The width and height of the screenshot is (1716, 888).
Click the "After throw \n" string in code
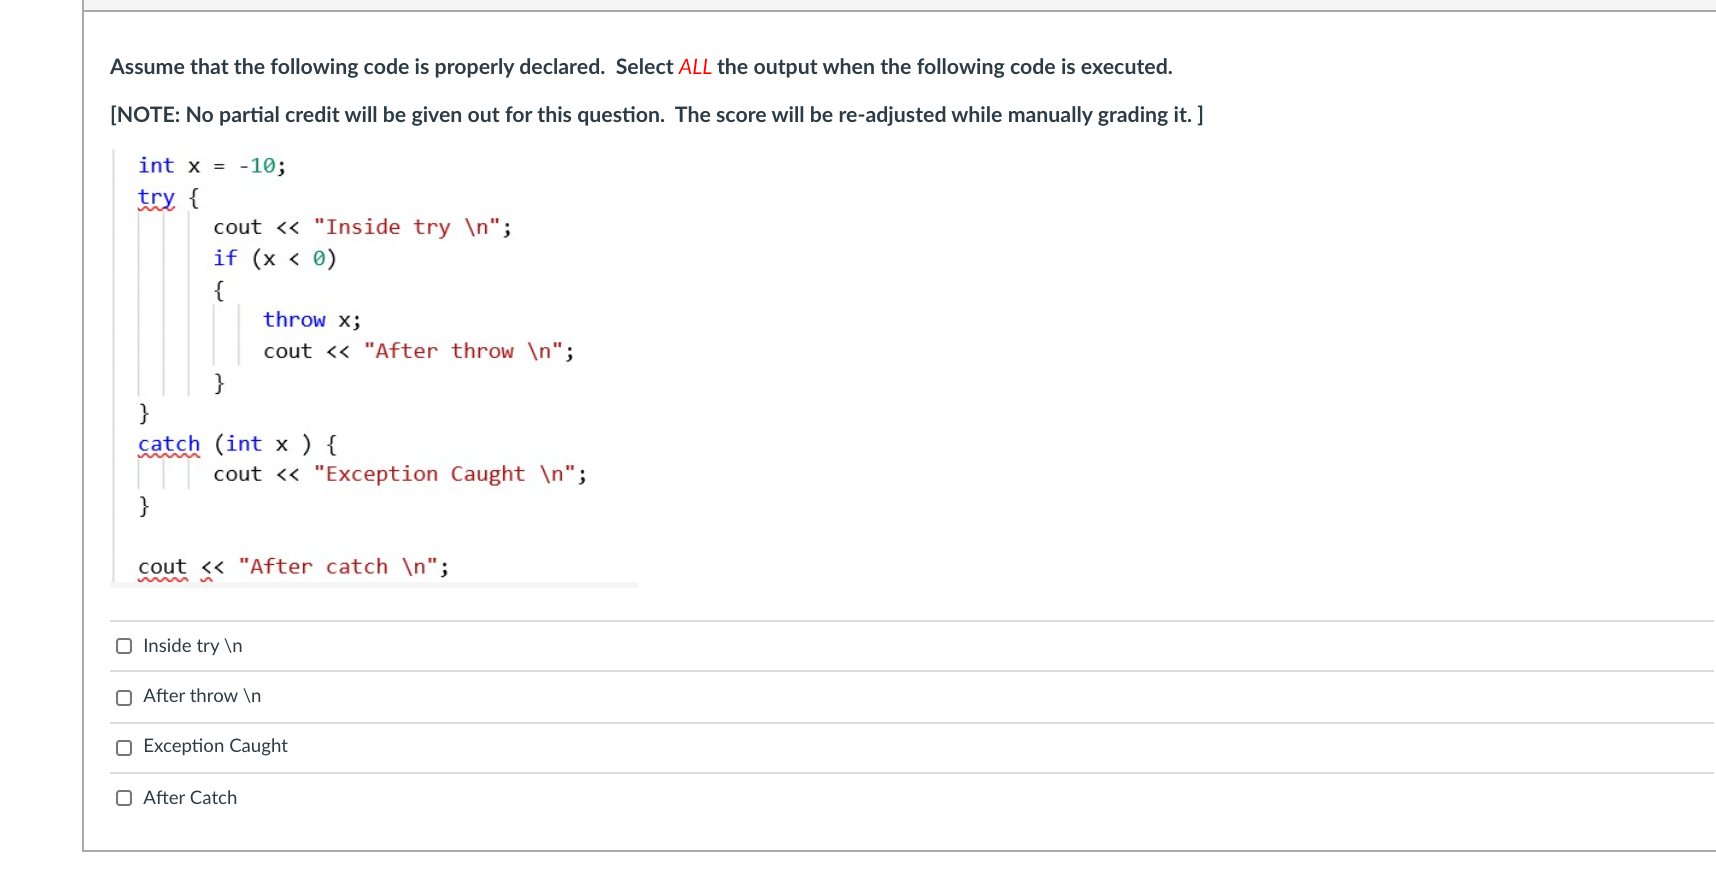pyautogui.click(x=463, y=351)
